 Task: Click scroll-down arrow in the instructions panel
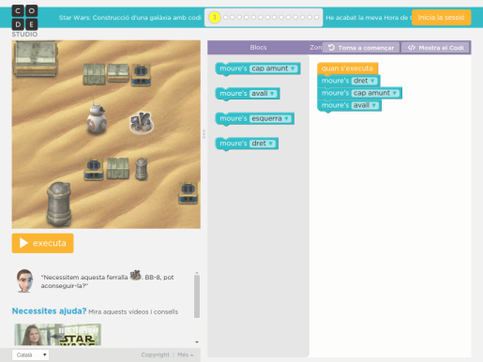pos(197,342)
